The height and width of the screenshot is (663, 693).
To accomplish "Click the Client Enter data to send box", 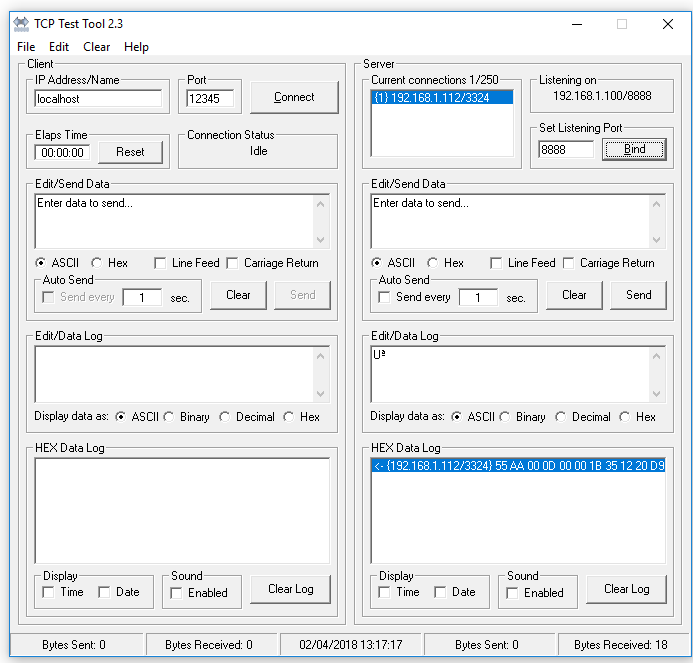I will (174, 221).
